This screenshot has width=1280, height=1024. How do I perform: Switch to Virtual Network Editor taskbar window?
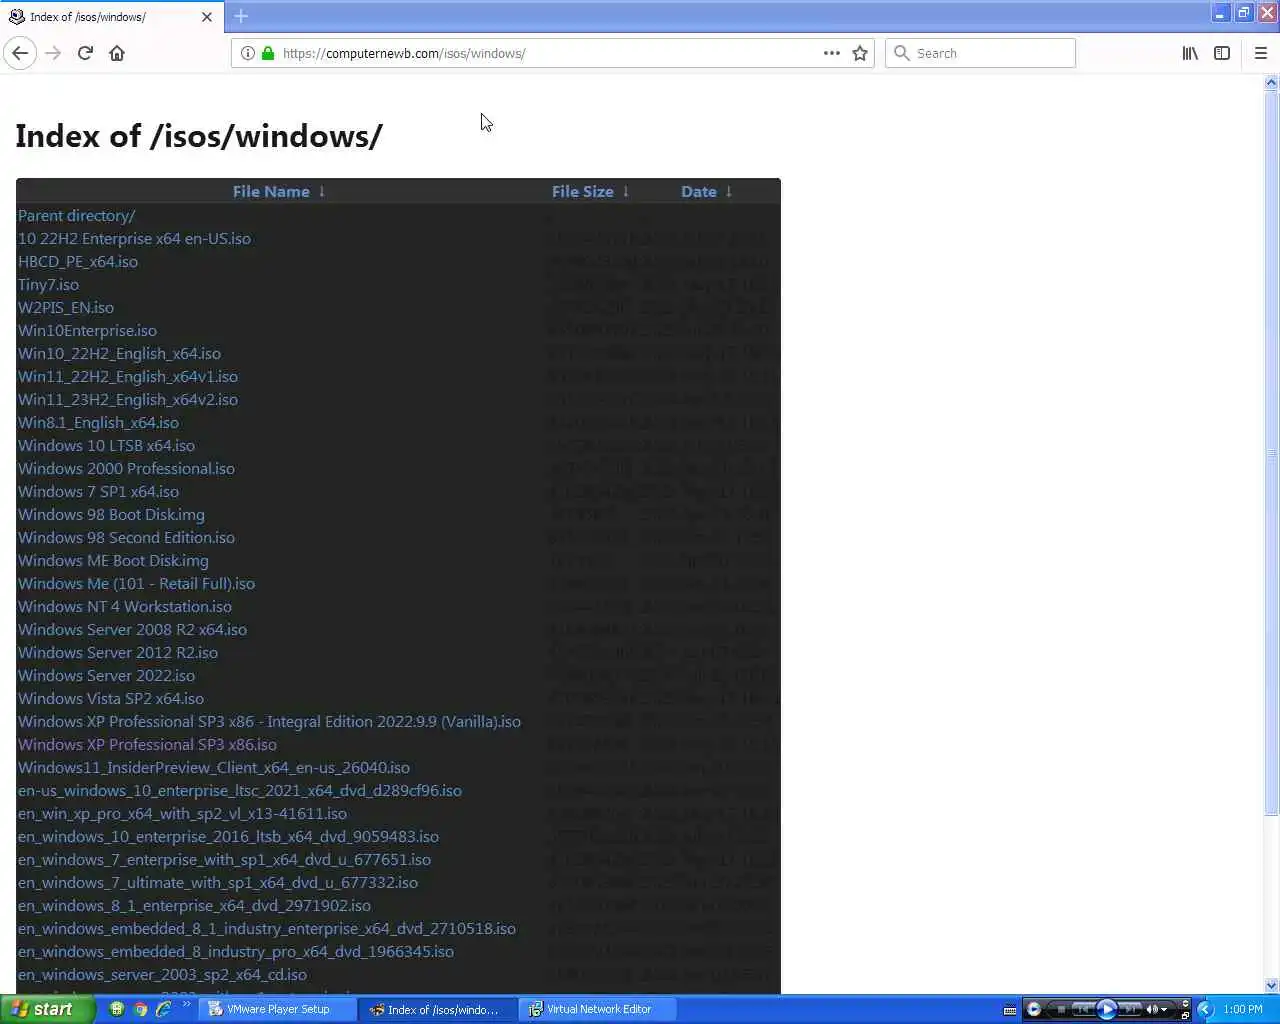(598, 1009)
